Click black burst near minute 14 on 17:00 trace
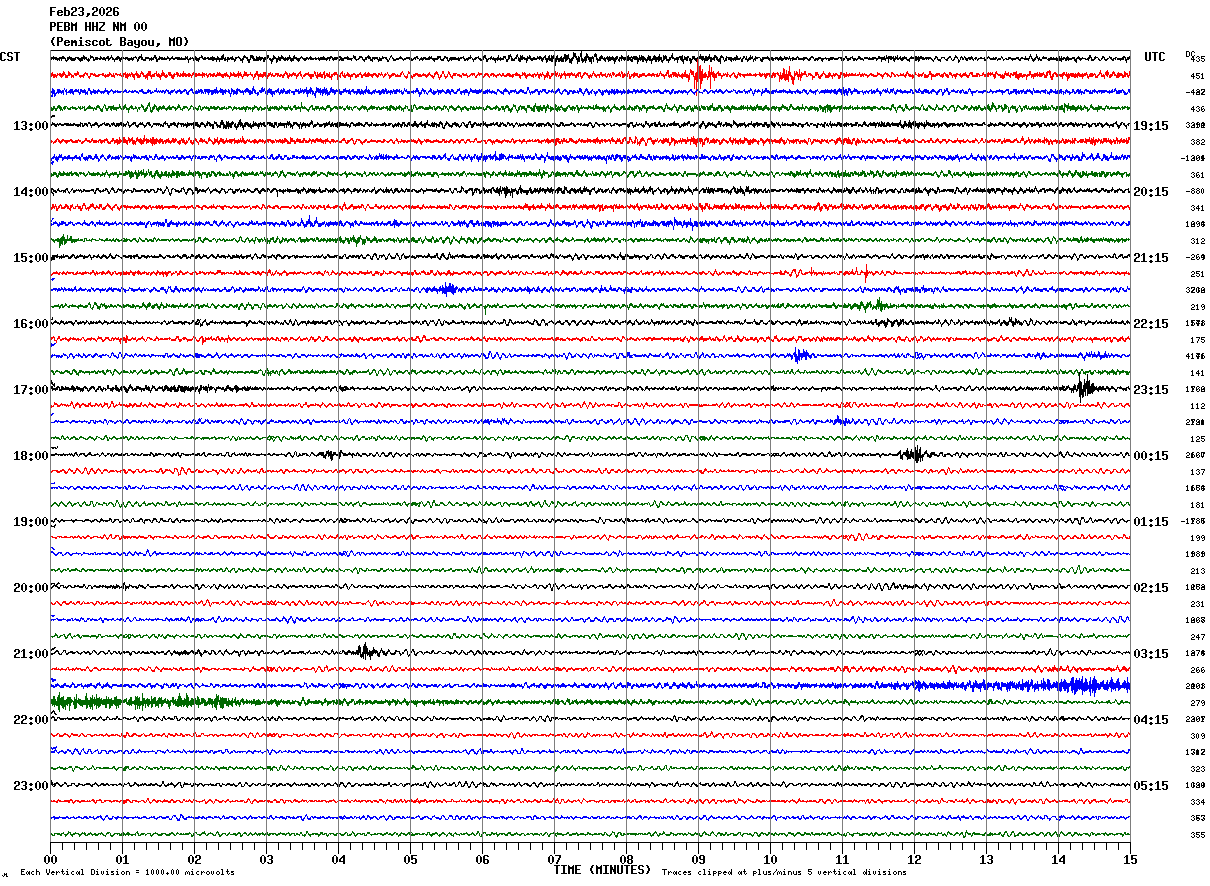Image resolution: width=1210 pixels, height=886 pixels. [x=1085, y=387]
